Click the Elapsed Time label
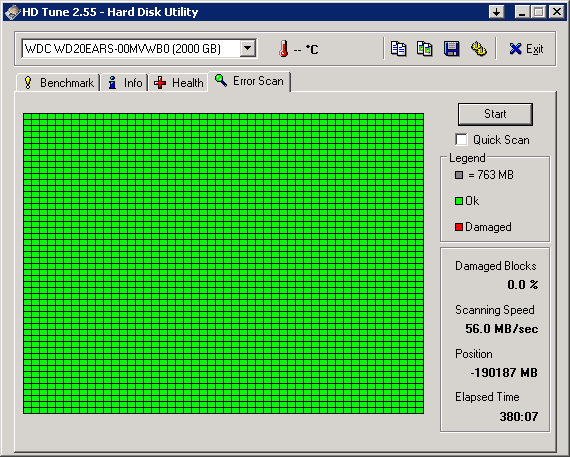Screen dimensions: 570x457 (x=487, y=397)
